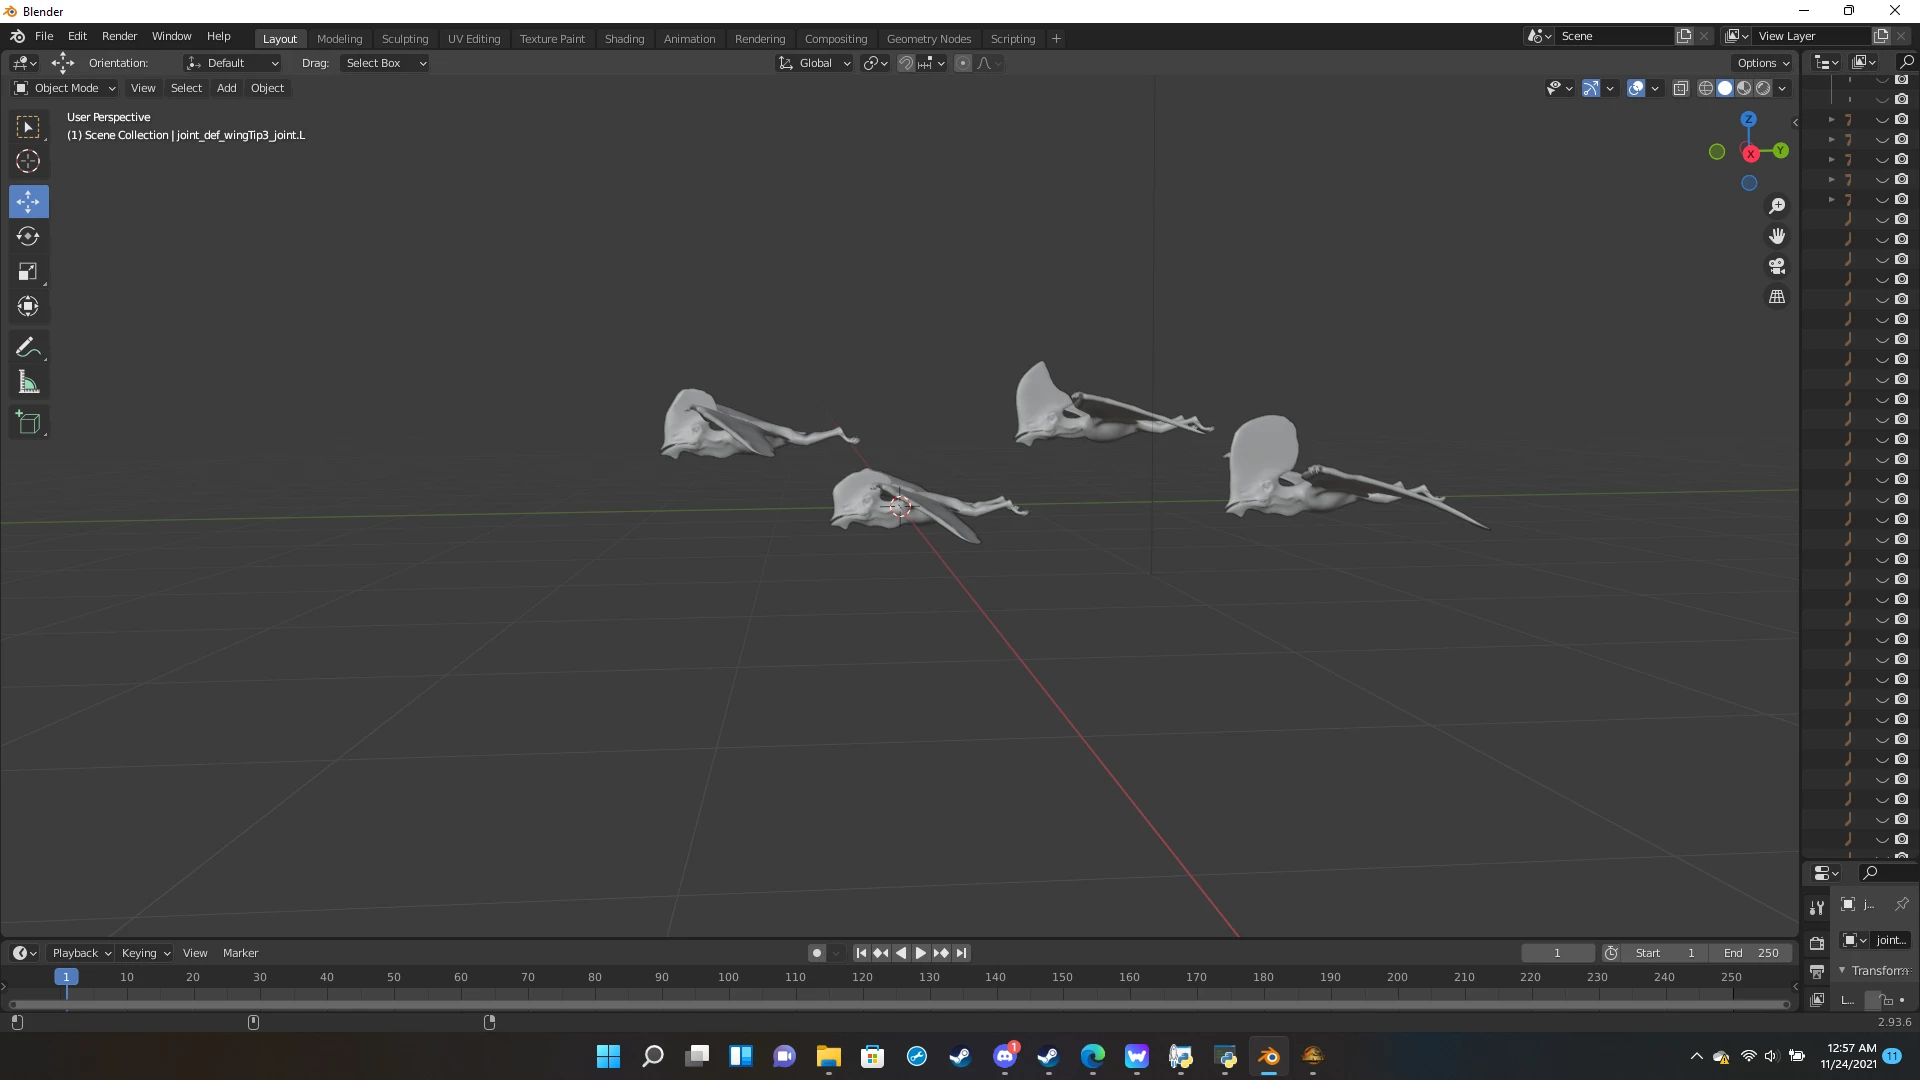Open the Keying popover in timeline

(145, 953)
